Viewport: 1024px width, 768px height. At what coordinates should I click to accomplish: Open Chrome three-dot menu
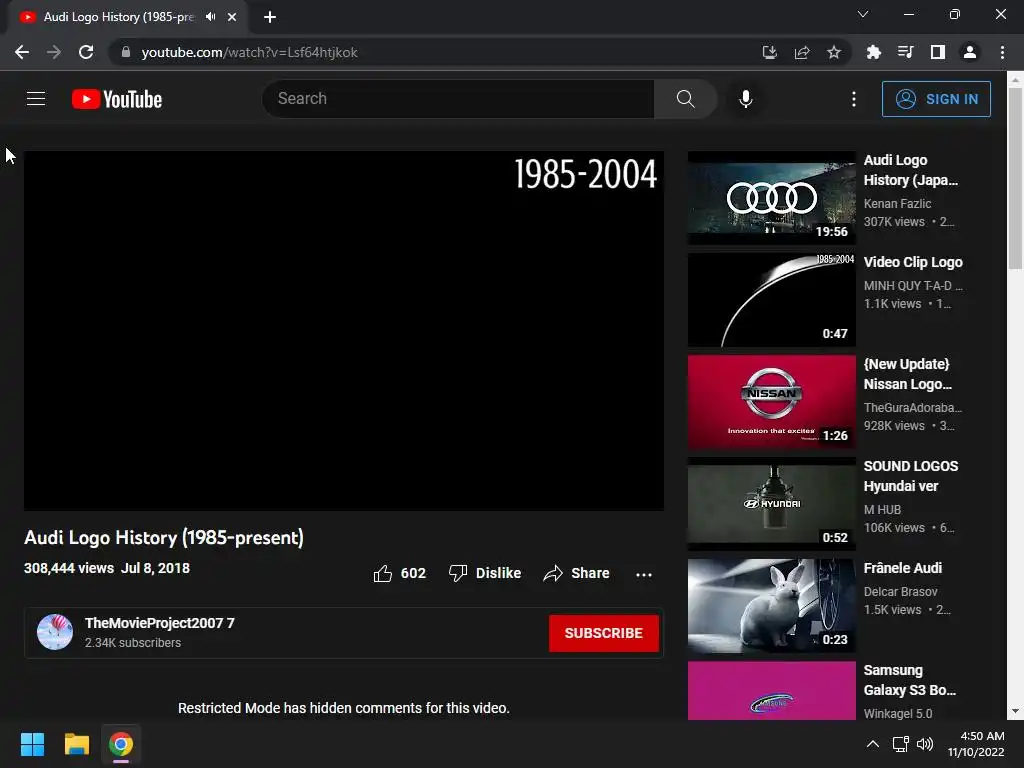pyautogui.click(x=1002, y=52)
